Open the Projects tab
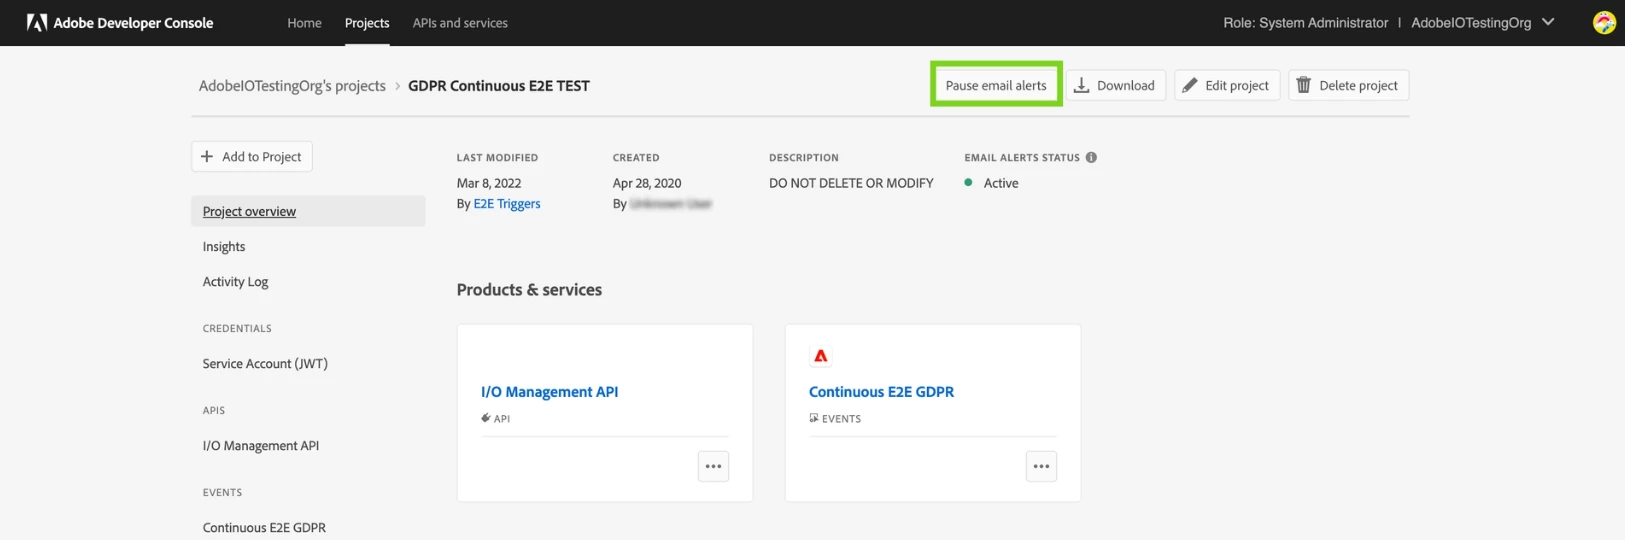The image size is (1625, 540). (x=367, y=22)
